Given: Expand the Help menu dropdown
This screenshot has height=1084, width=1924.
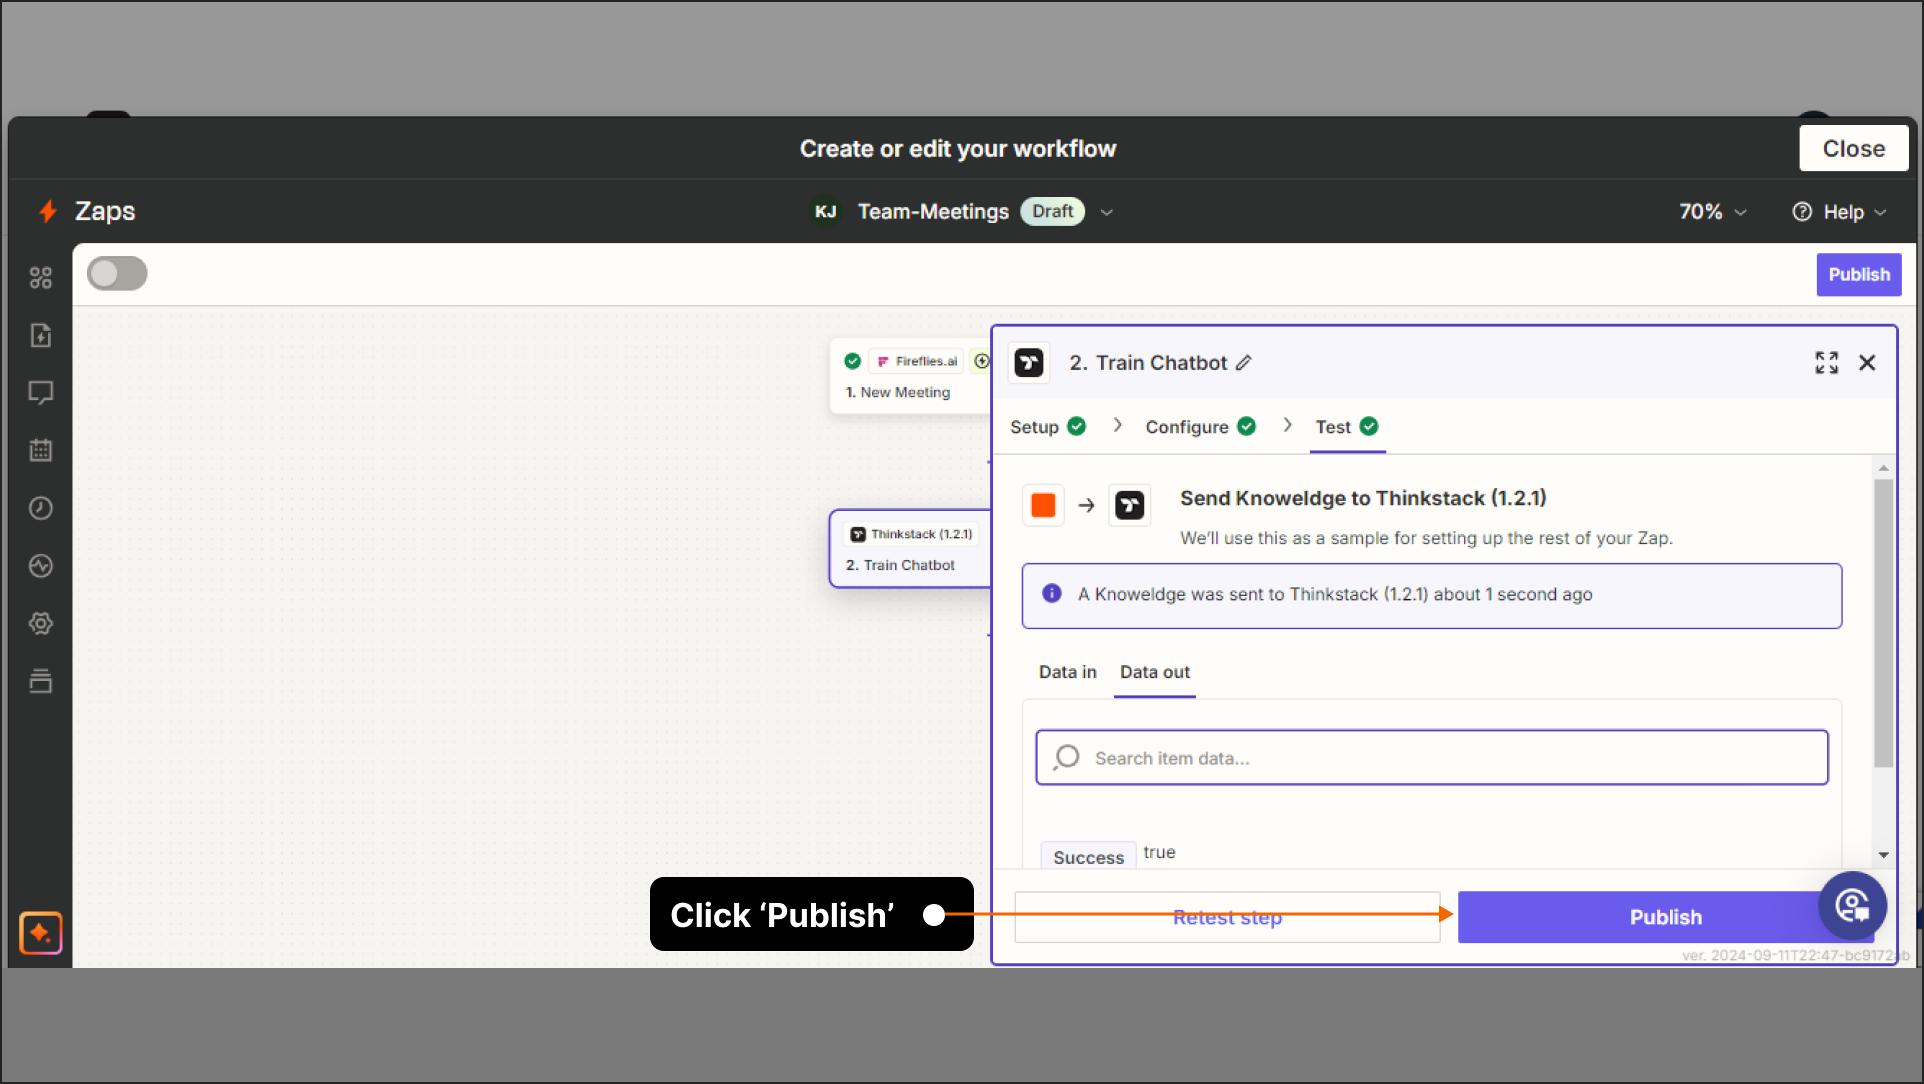Looking at the screenshot, I should (1839, 212).
